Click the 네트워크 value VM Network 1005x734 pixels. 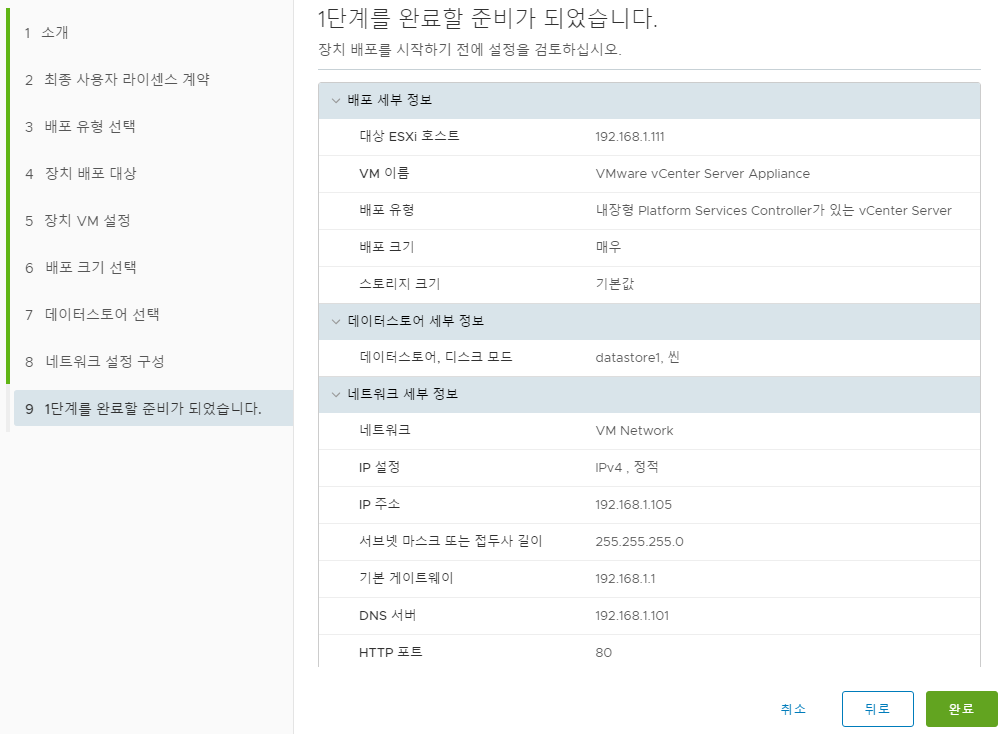[635, 431]
